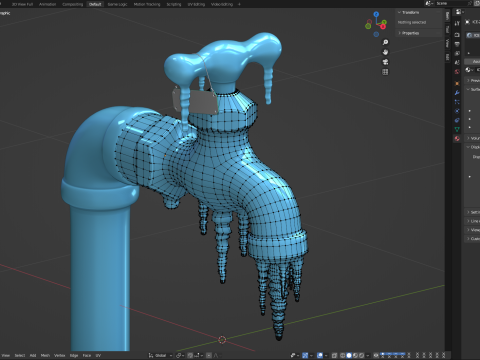Open the Edge menu in viewport header
480x360 pixels.
[74, 356]
